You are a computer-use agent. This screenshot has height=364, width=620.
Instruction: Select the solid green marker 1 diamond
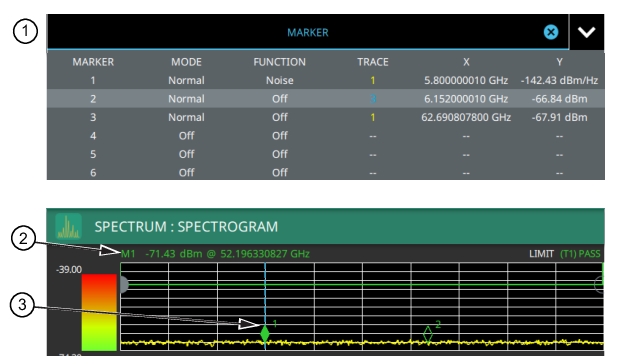[x=265, y=334]
